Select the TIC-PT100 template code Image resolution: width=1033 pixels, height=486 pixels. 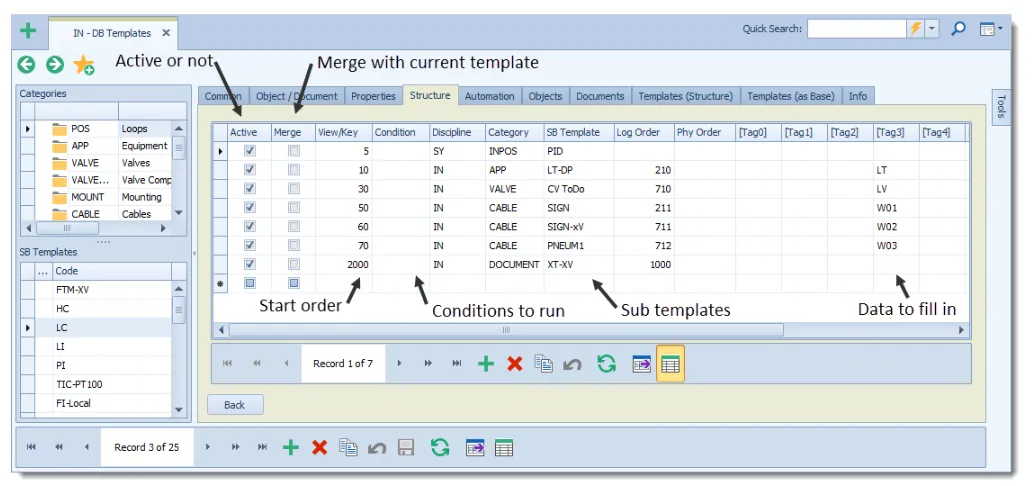112,384
